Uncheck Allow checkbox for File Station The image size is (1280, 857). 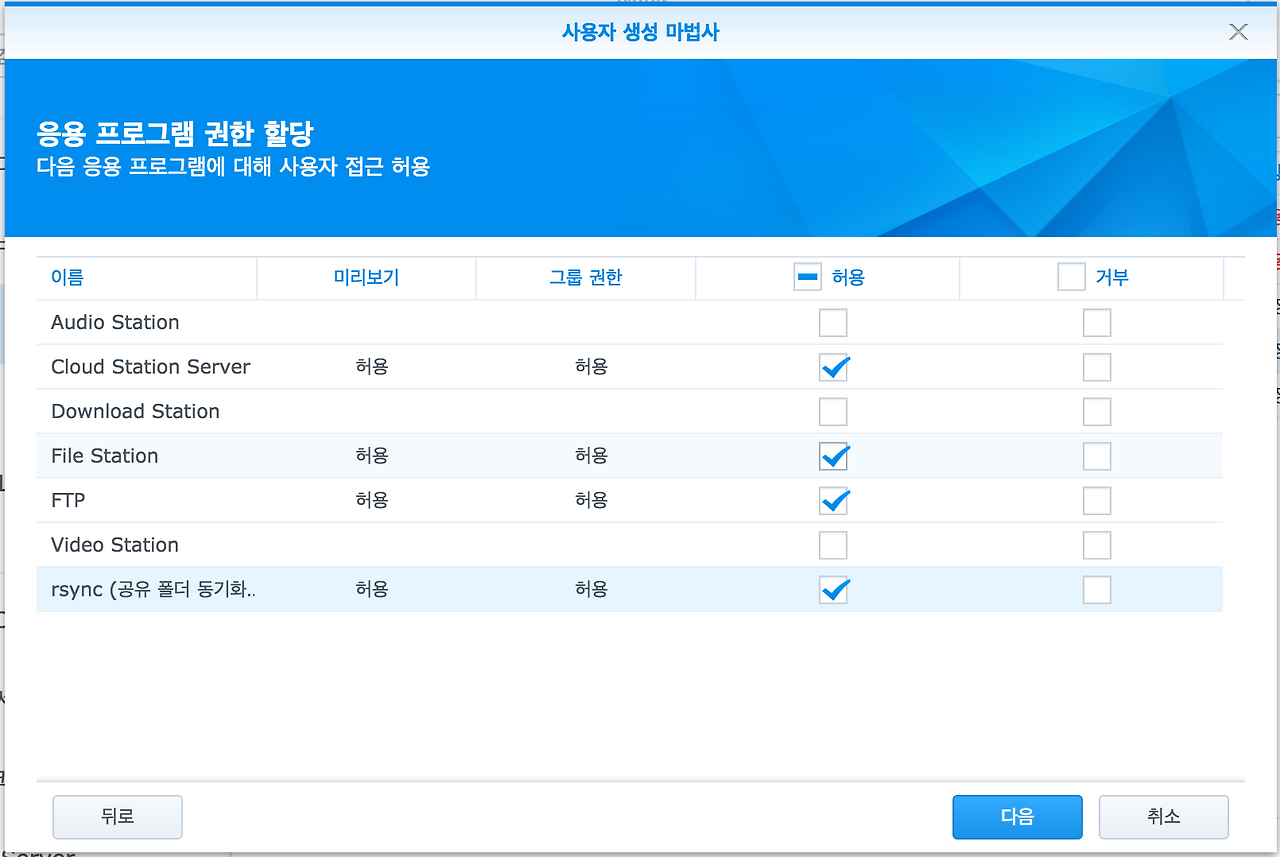pyautogui.click(x=833, y=456)
